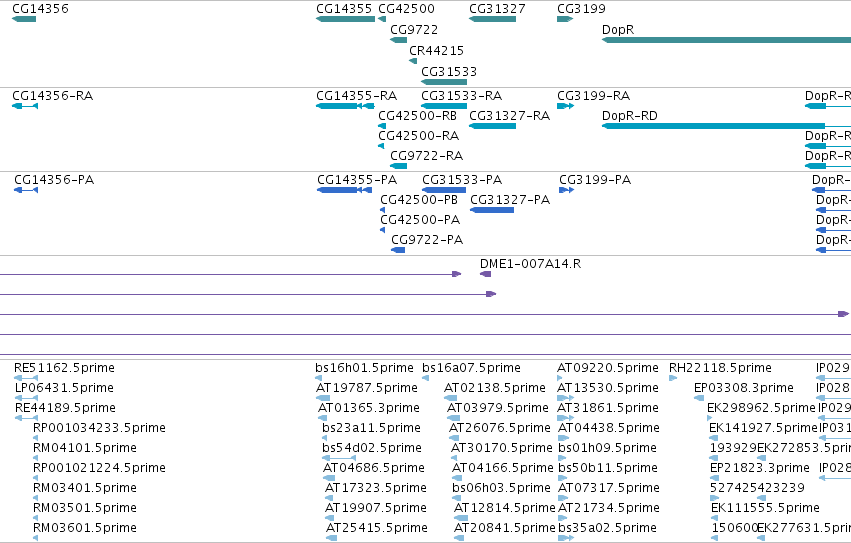The height and width of the screenshot is (543, 851).
Task: Click the CG14356-PA protein label
Action: (54, 180)
